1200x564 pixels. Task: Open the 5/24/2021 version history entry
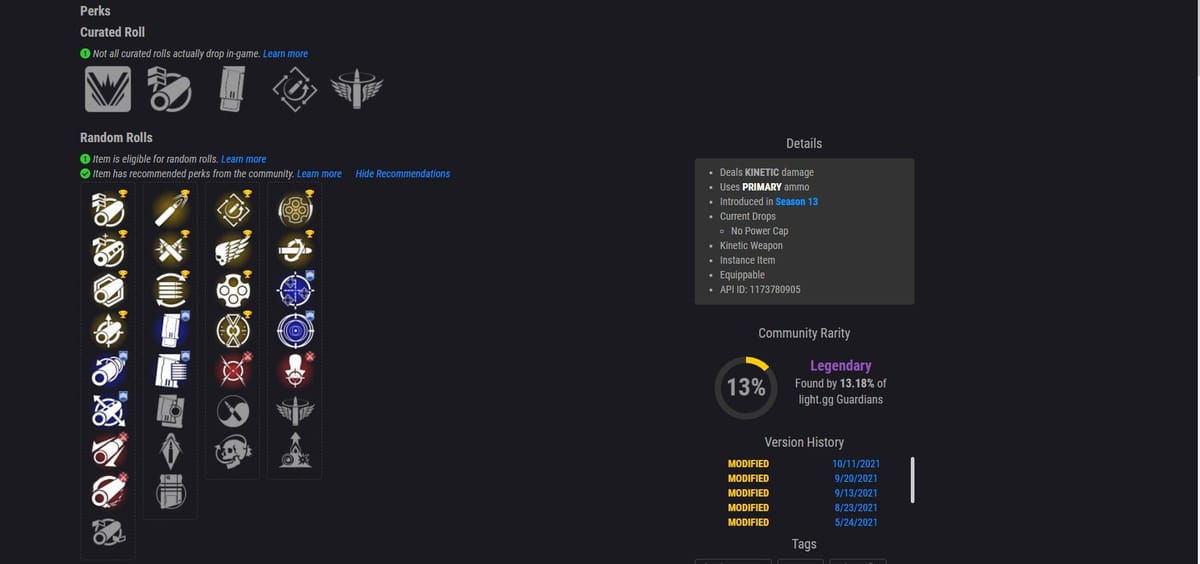(x=855, y=522)
